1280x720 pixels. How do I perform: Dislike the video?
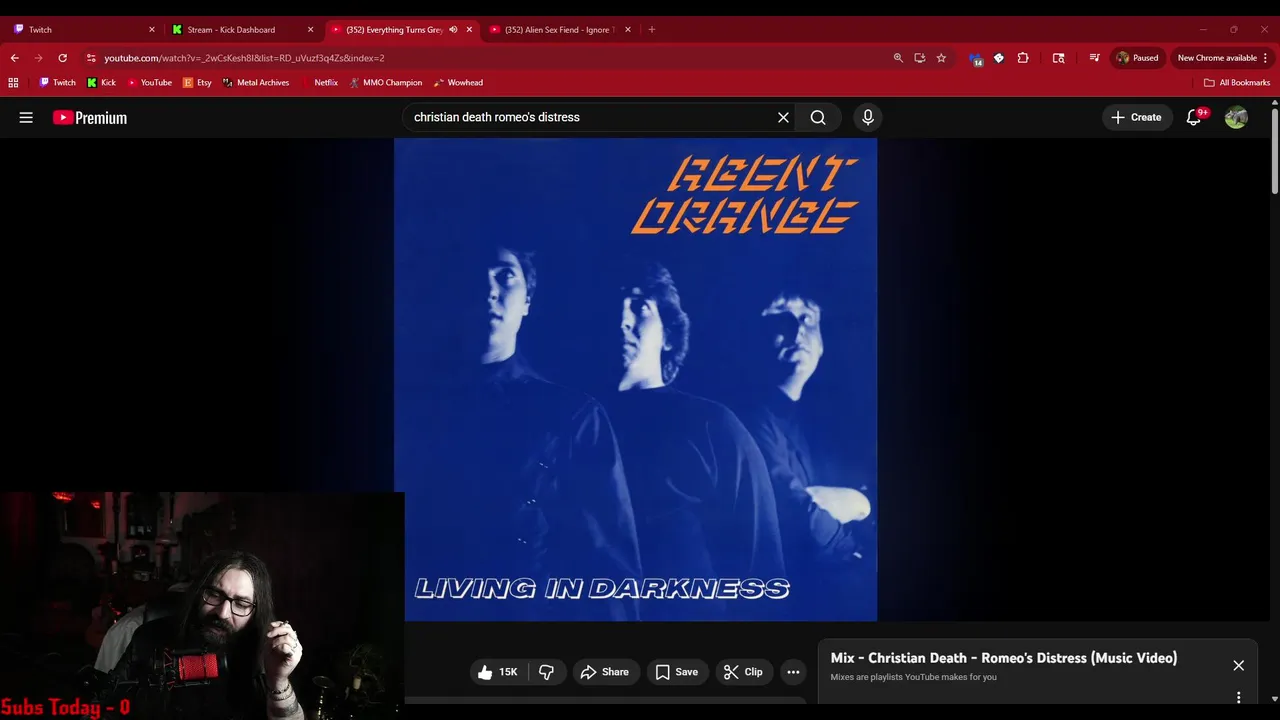click(x=546, y=672)
